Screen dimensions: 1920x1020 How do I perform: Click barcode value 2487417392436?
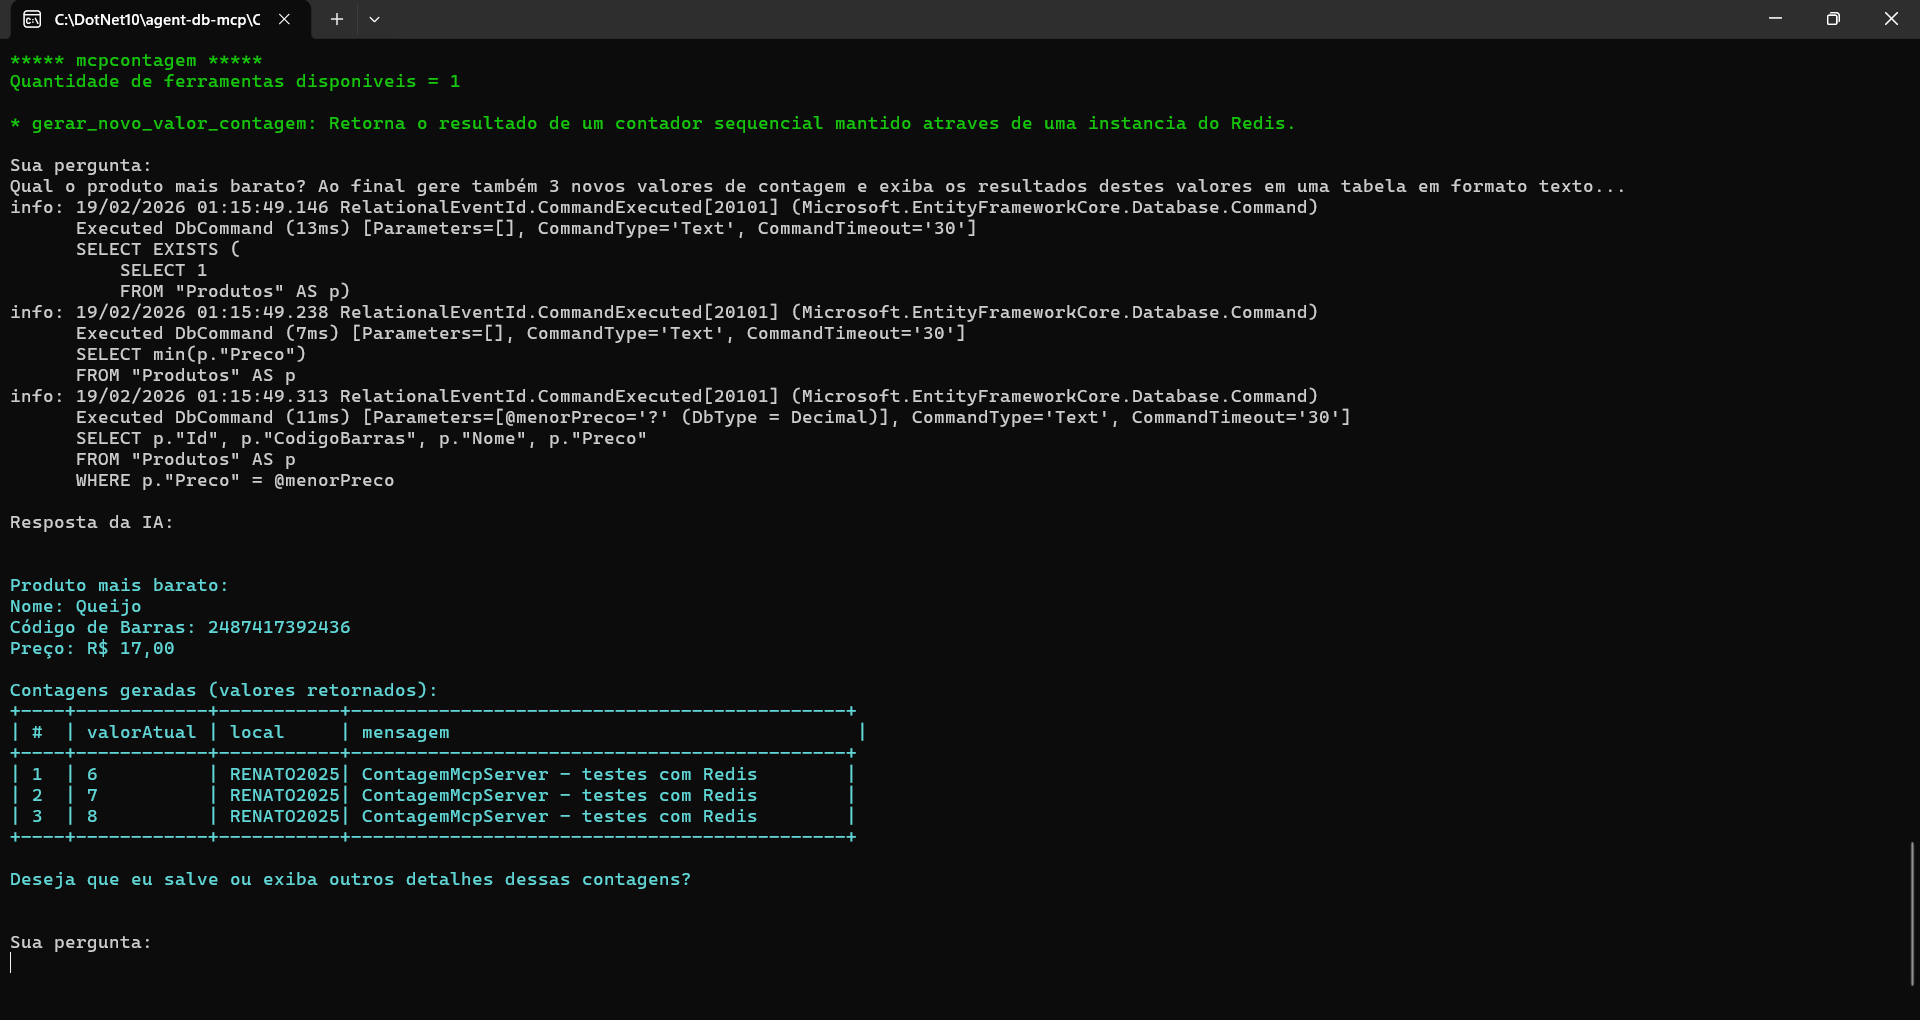click(279, 627)
